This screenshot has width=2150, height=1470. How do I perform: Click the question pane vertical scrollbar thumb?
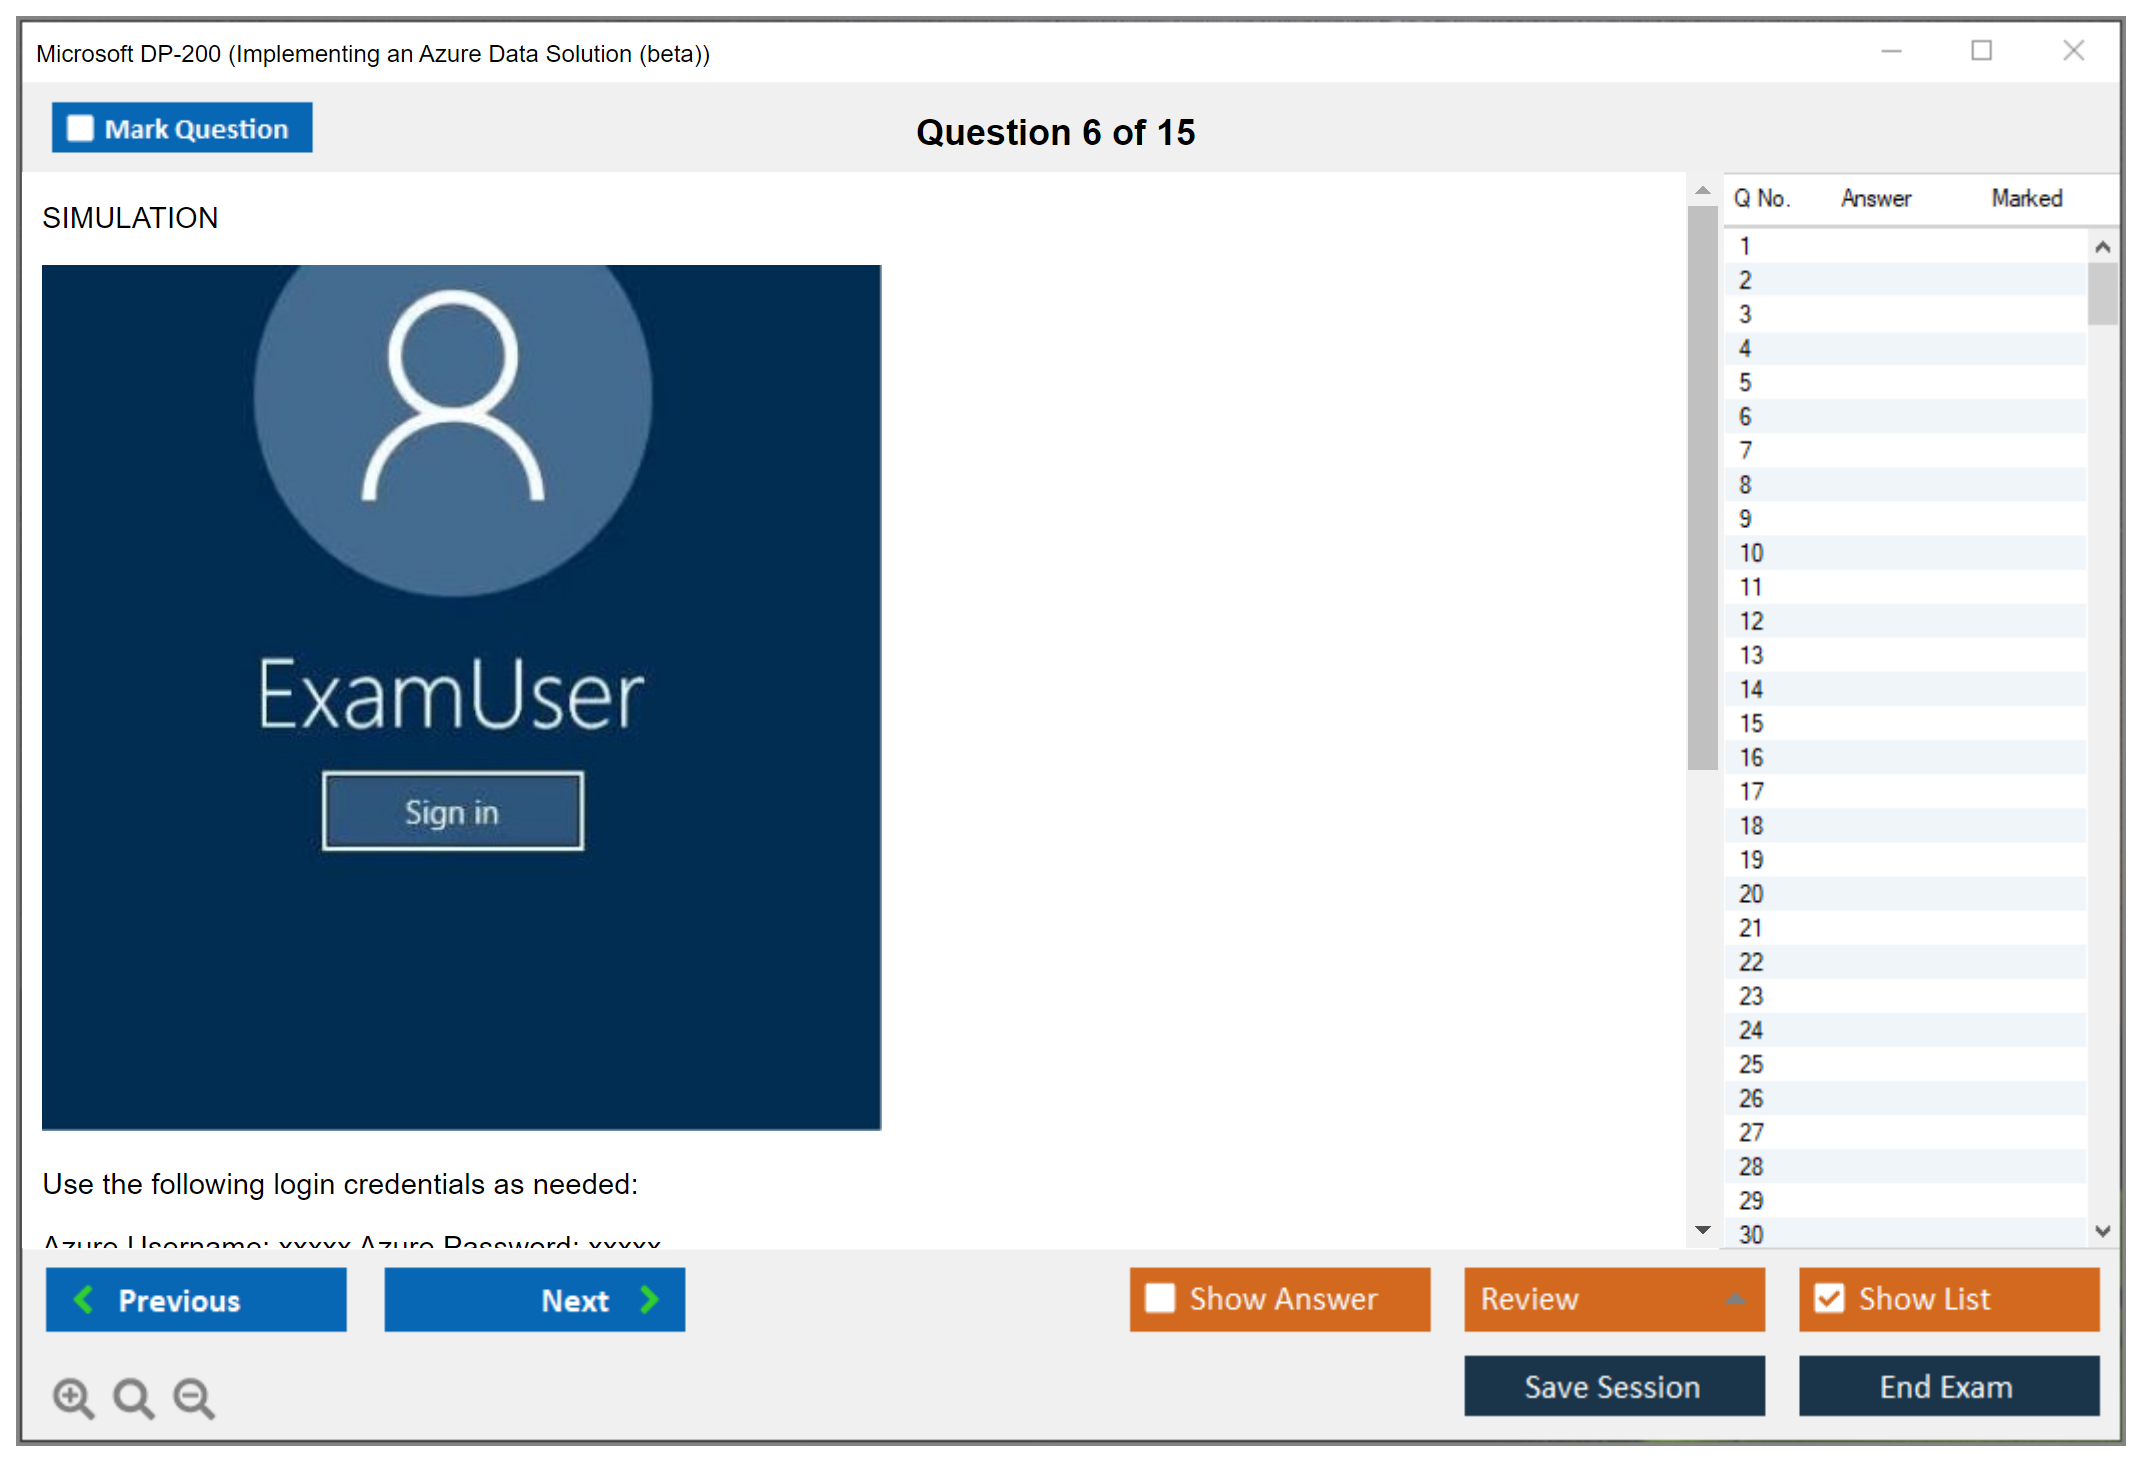tap(1702, 490)
